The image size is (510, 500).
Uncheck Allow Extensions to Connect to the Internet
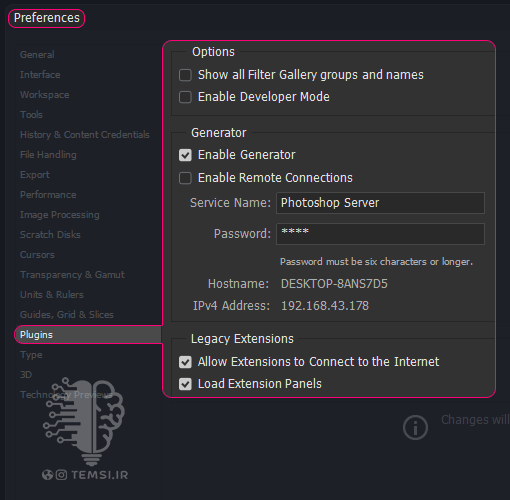(x=185, y=362)
